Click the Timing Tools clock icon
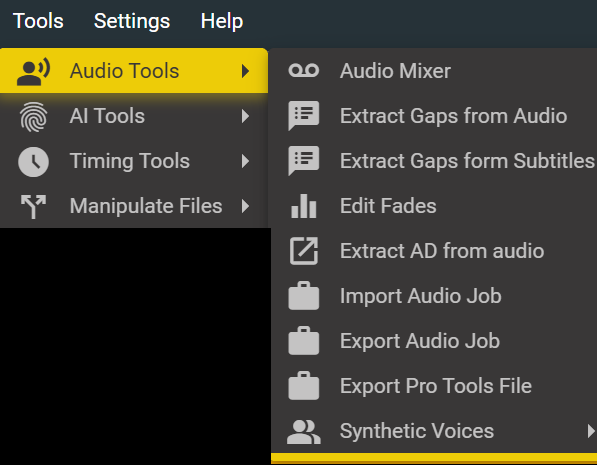 point(34,161)
